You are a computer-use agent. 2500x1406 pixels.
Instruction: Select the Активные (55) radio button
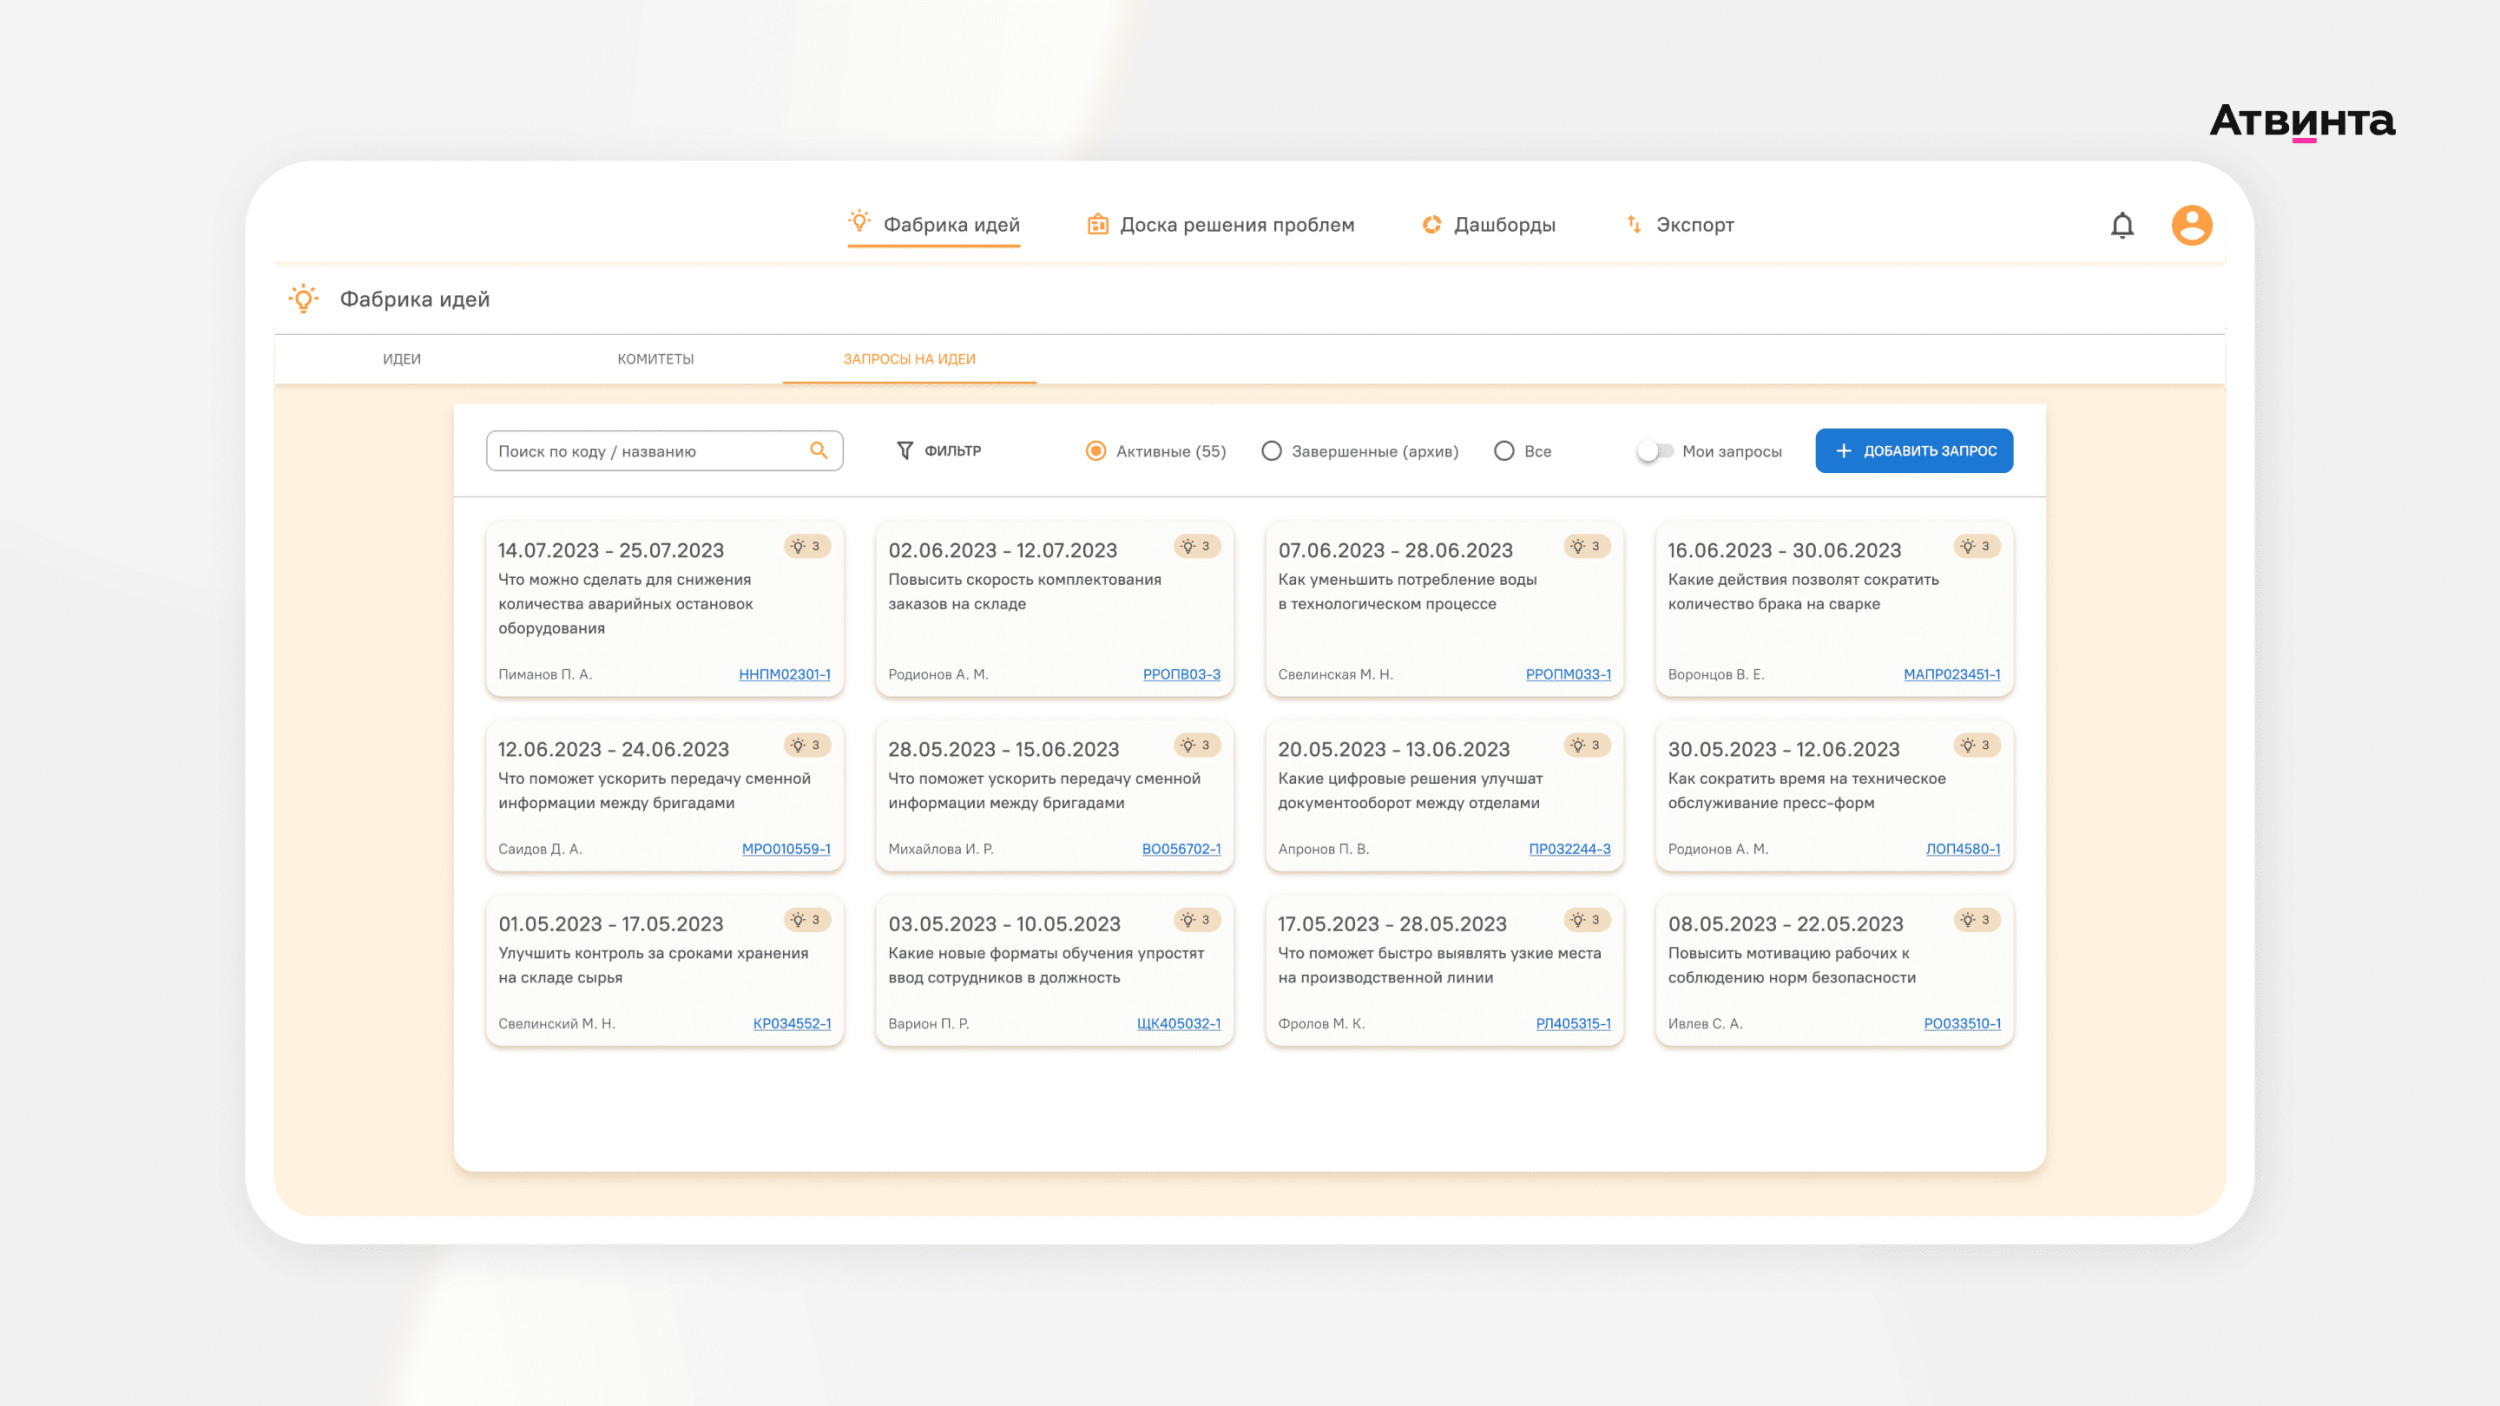pos(1096,451)
